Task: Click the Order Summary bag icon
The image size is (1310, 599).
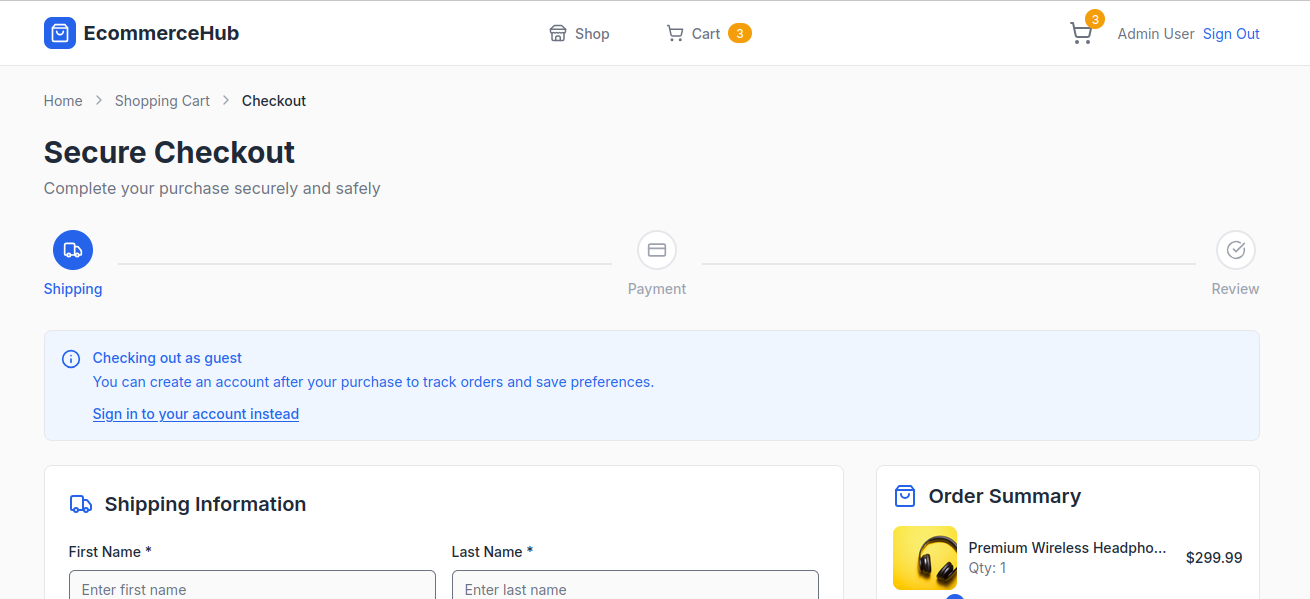Action: point(905,496)
